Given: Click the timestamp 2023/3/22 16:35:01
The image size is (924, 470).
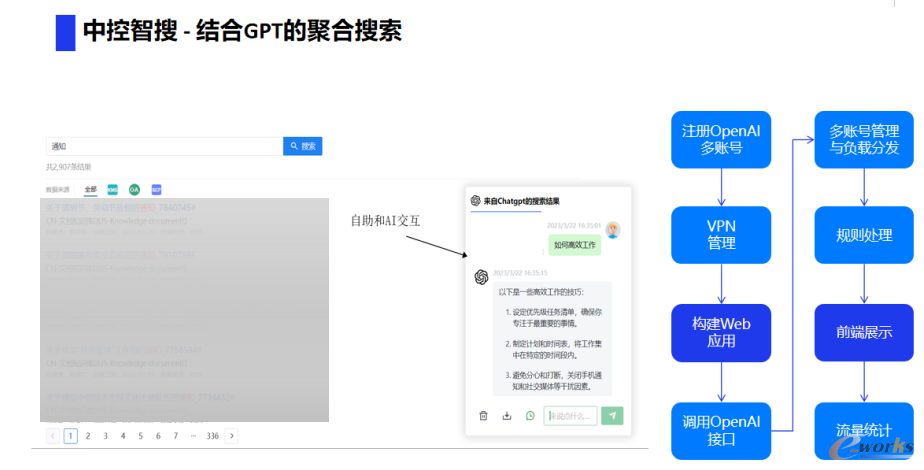Looking at the screenshot, I should pyautogui.click(x=573, y=226).
